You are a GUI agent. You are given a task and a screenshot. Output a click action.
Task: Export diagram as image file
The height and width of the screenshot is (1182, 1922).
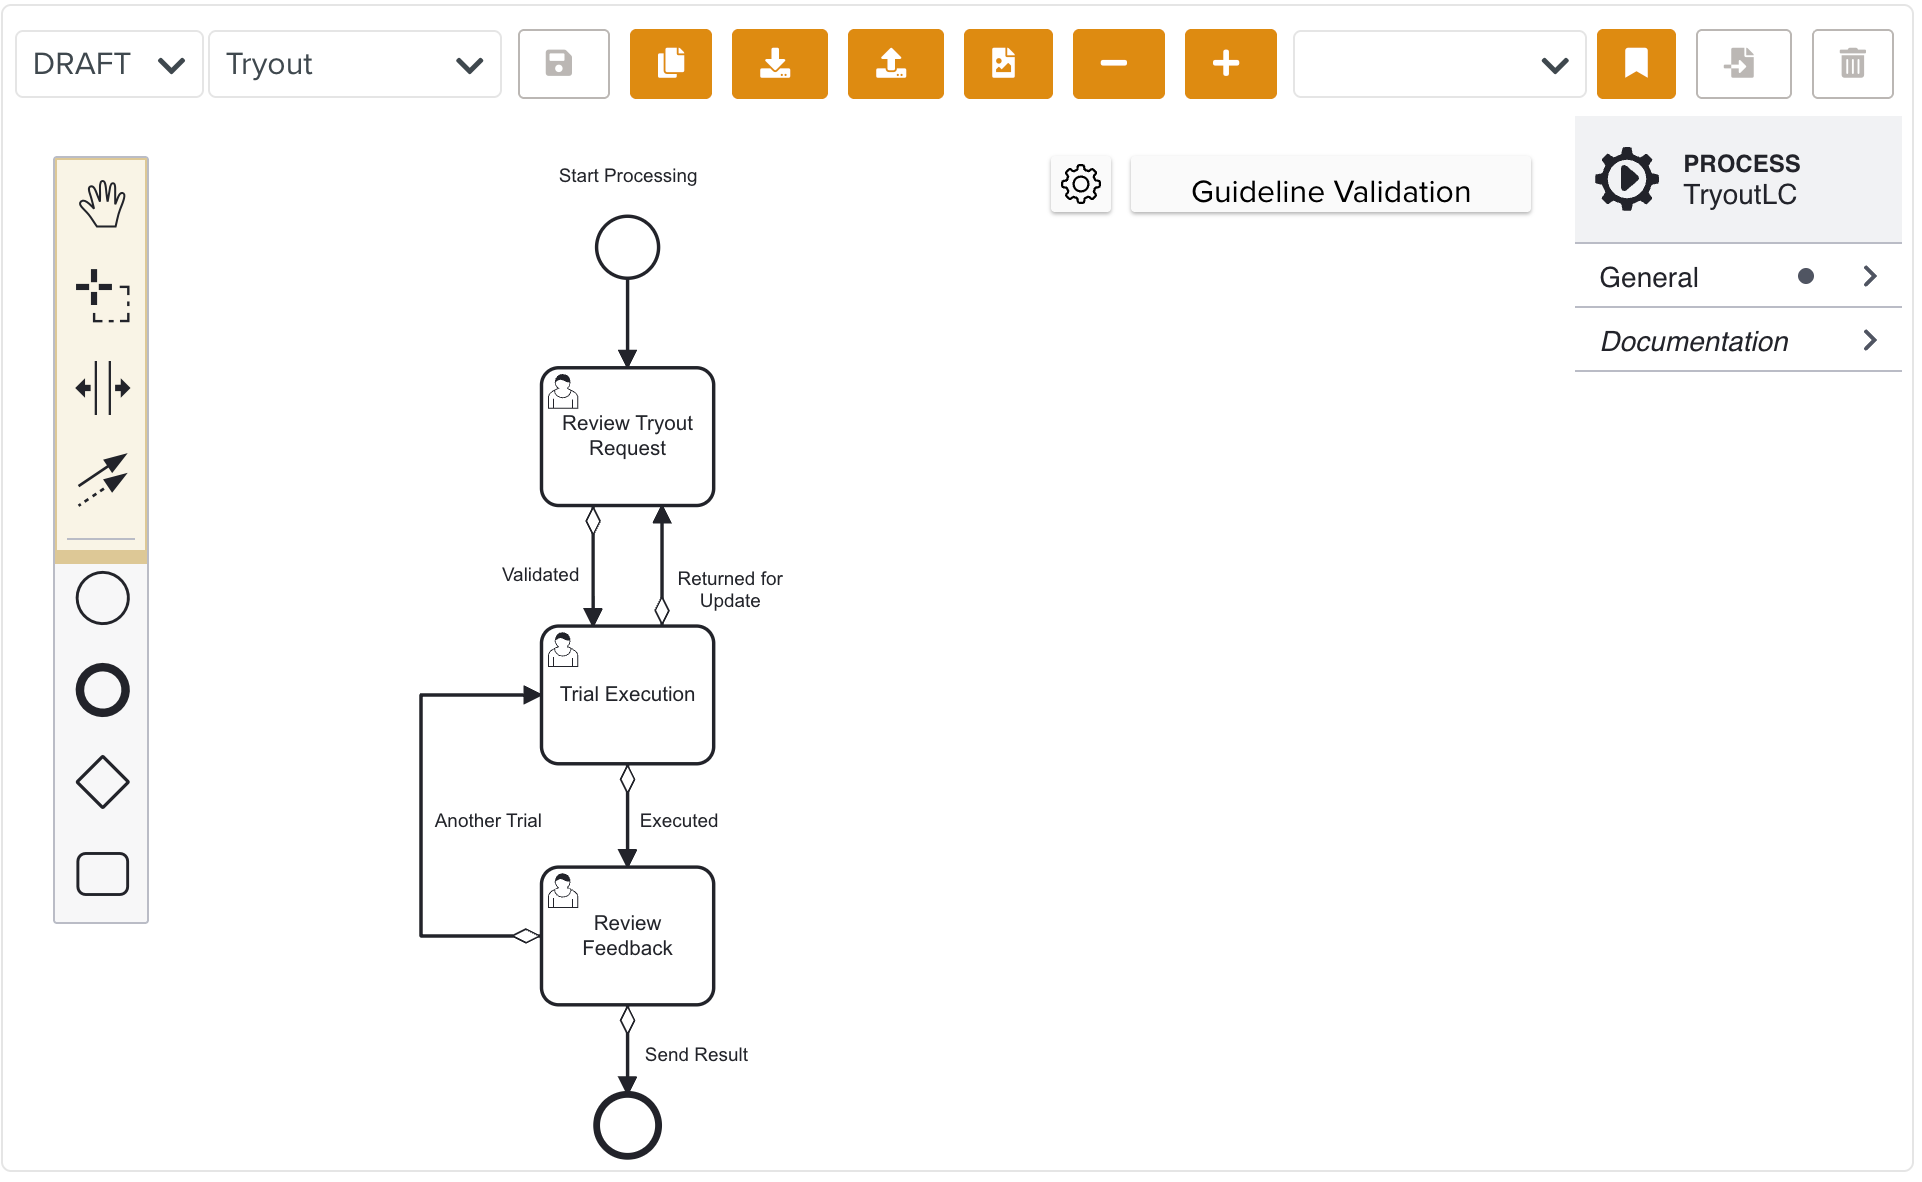tap(1007, 64)
